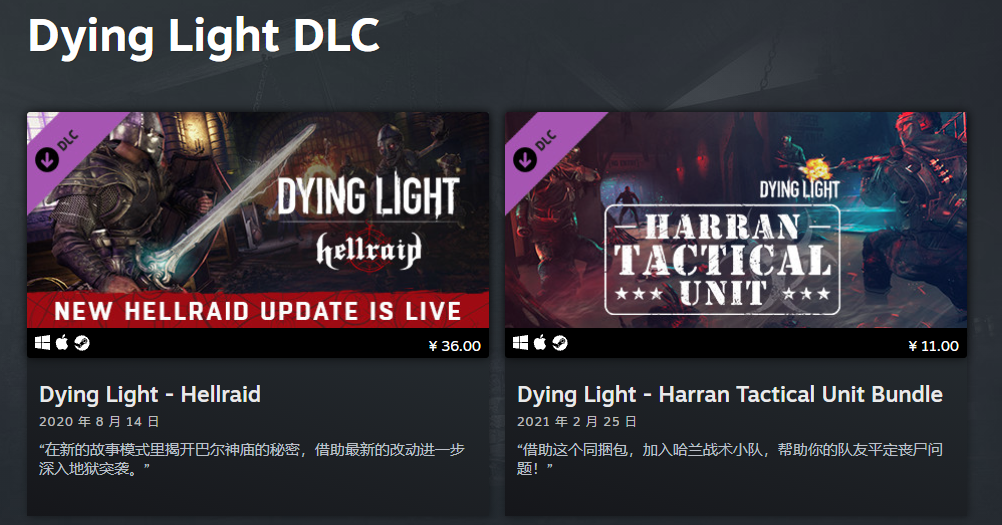1002x525 pixels.
Task: Open the Harran Tactical Unit banner image
Action: 736,220
